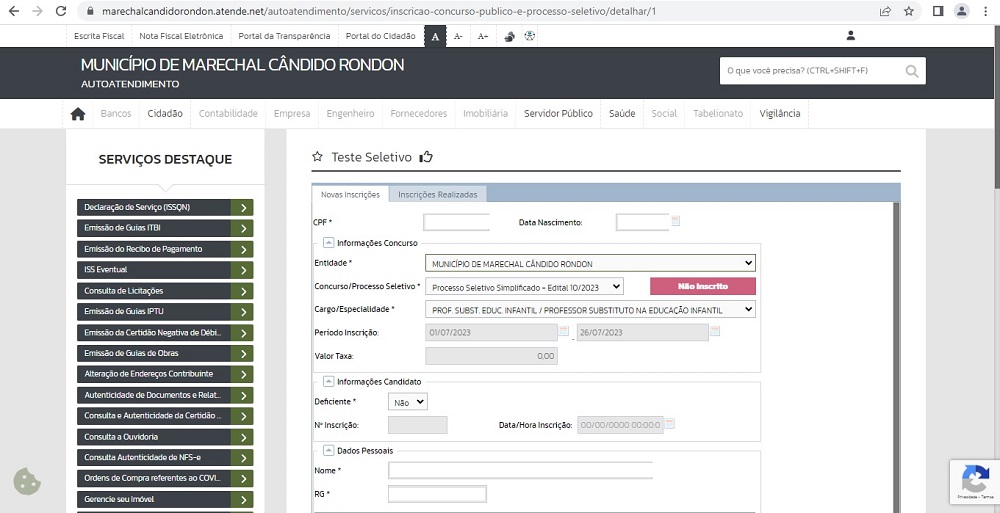1000x513 pixels.
Task: Open cookie preferences icon at bottom left
Action: (x=27, y=482)
